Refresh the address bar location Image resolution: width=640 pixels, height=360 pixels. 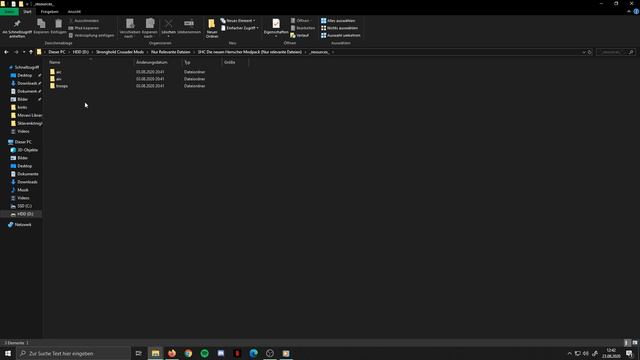pyautogui.click(x=589, y=52)
